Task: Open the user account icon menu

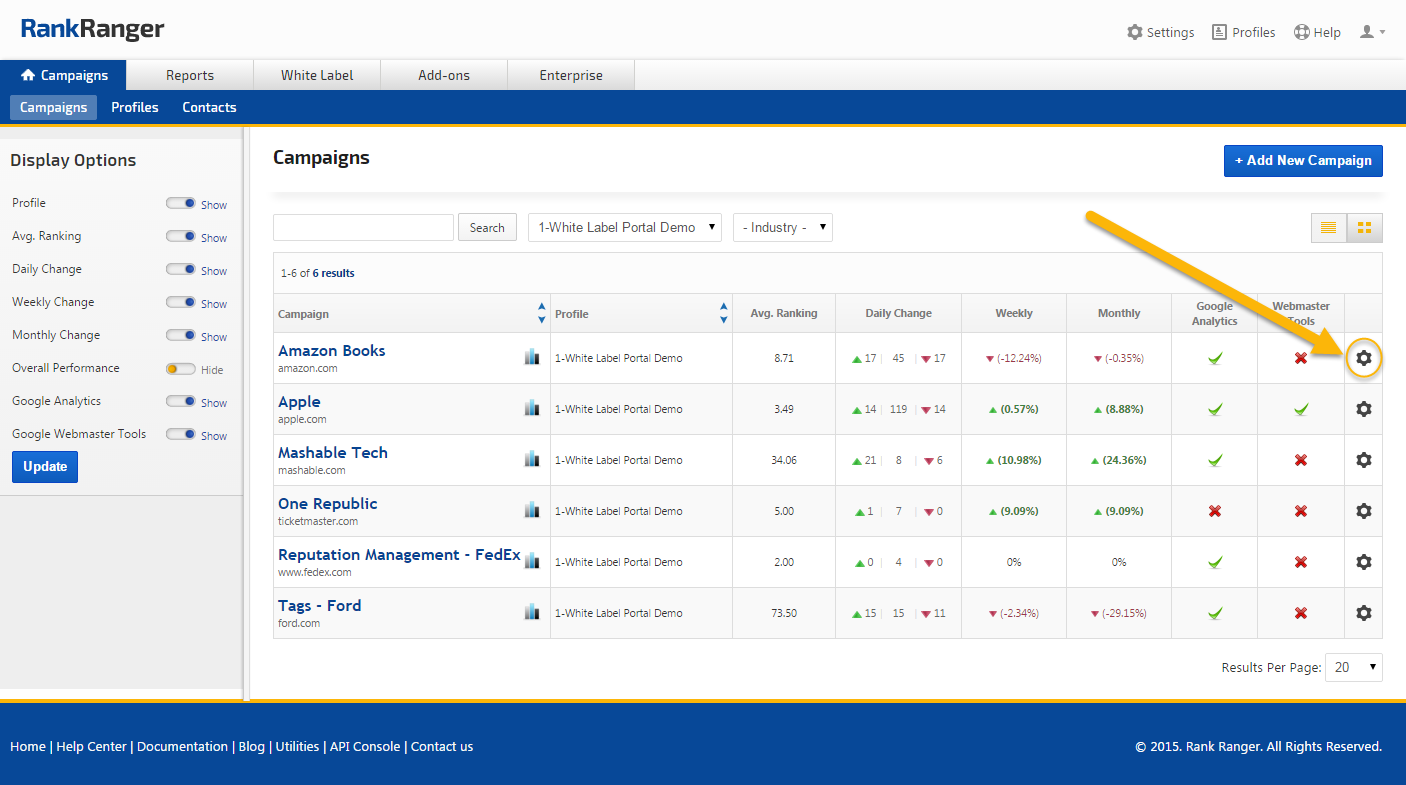Action: click(x=1371, y=32)
